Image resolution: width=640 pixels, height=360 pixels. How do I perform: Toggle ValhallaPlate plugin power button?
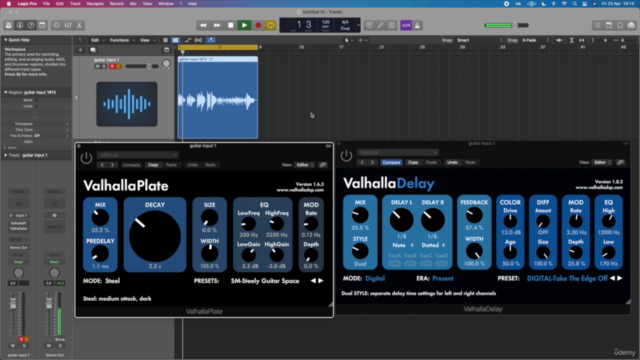[x=86, y=158]
